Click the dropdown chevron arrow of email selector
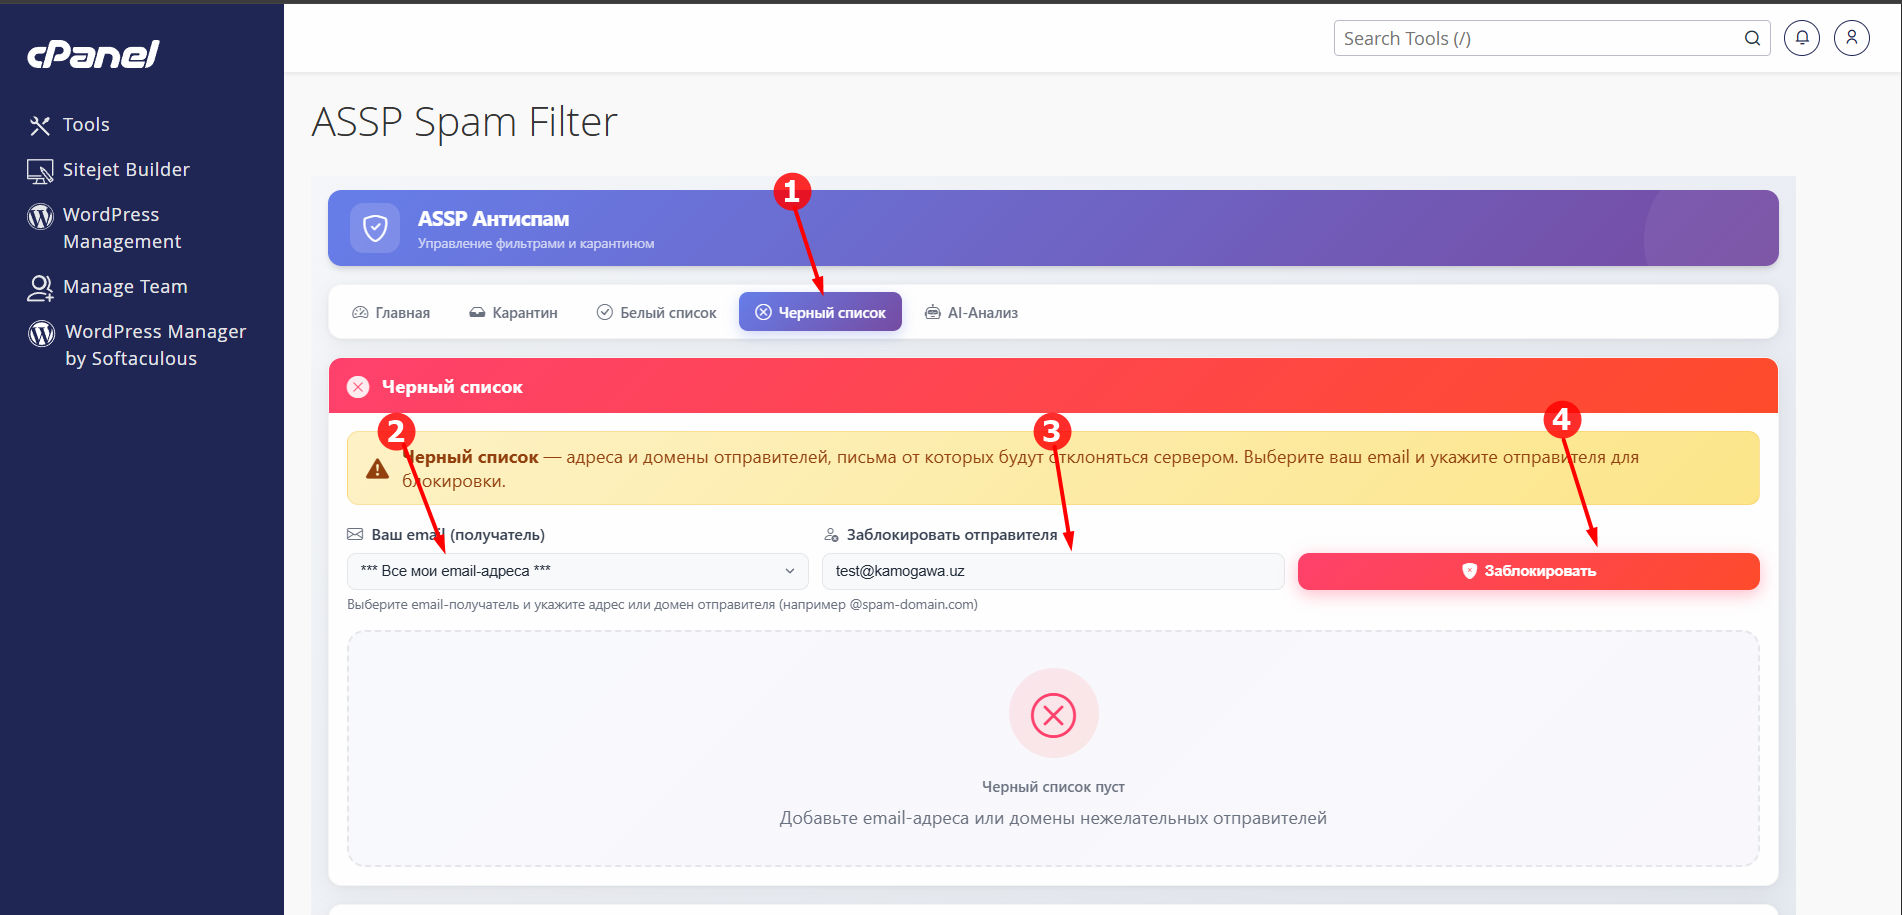The image size is (1902, 915). point(789,571)
